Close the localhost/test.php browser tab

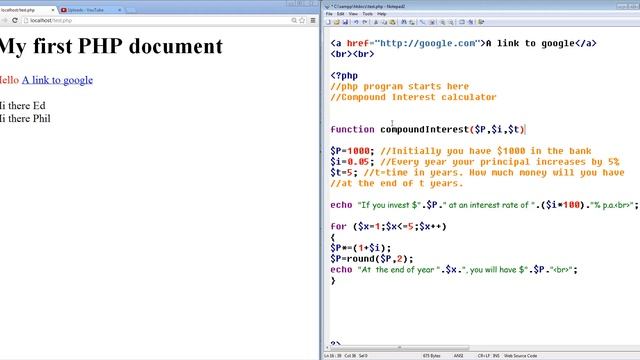[x=53, y=10]
